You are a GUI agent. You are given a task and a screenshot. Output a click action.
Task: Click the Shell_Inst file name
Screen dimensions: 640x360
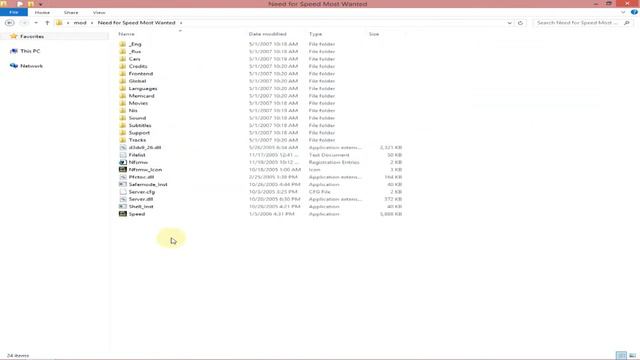pos(141,207)
